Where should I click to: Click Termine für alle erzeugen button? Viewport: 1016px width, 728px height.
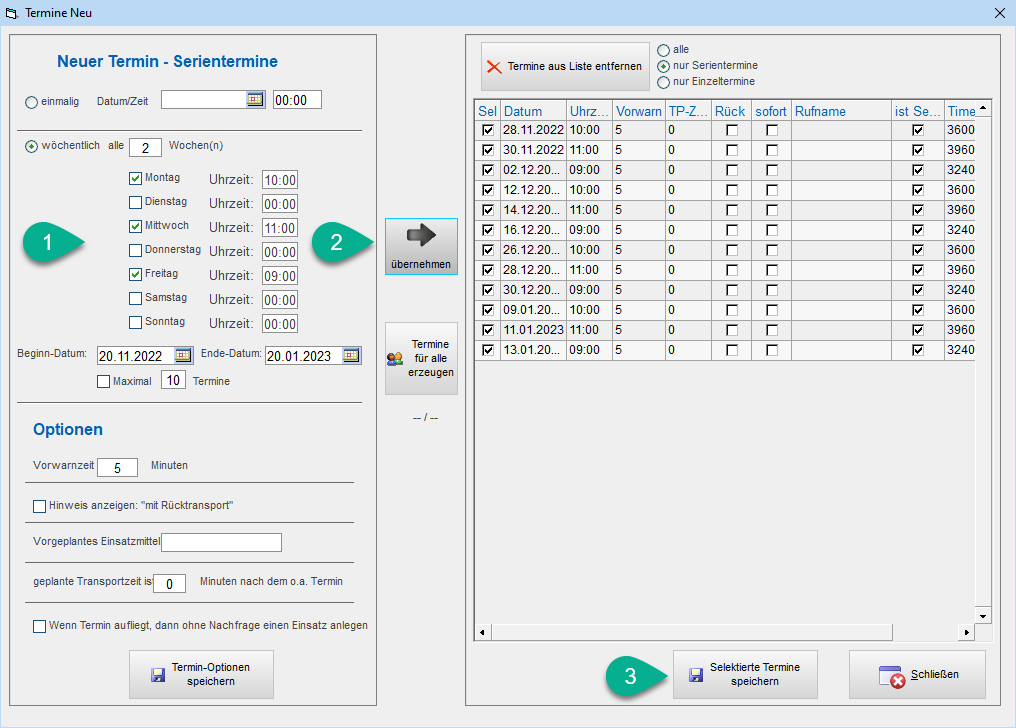(x=421, y=358)
